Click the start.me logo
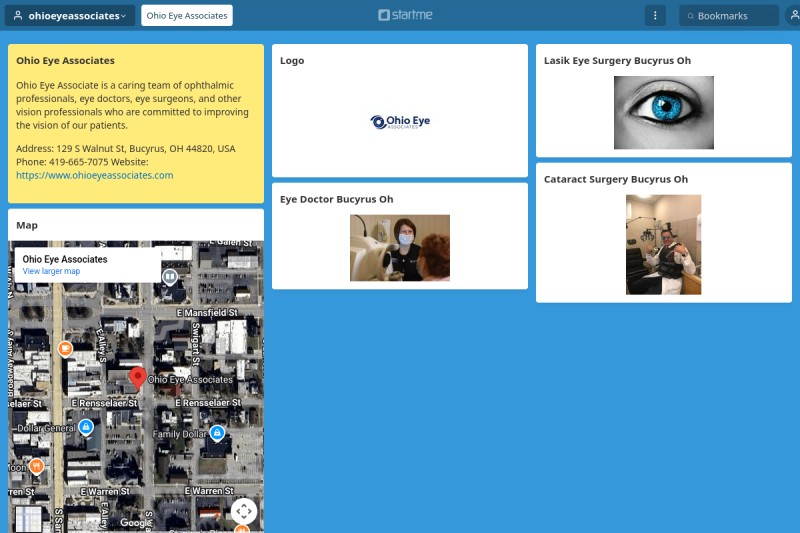Image resolution: width=800 pixels, height=533 pixels. pos(405,15)
